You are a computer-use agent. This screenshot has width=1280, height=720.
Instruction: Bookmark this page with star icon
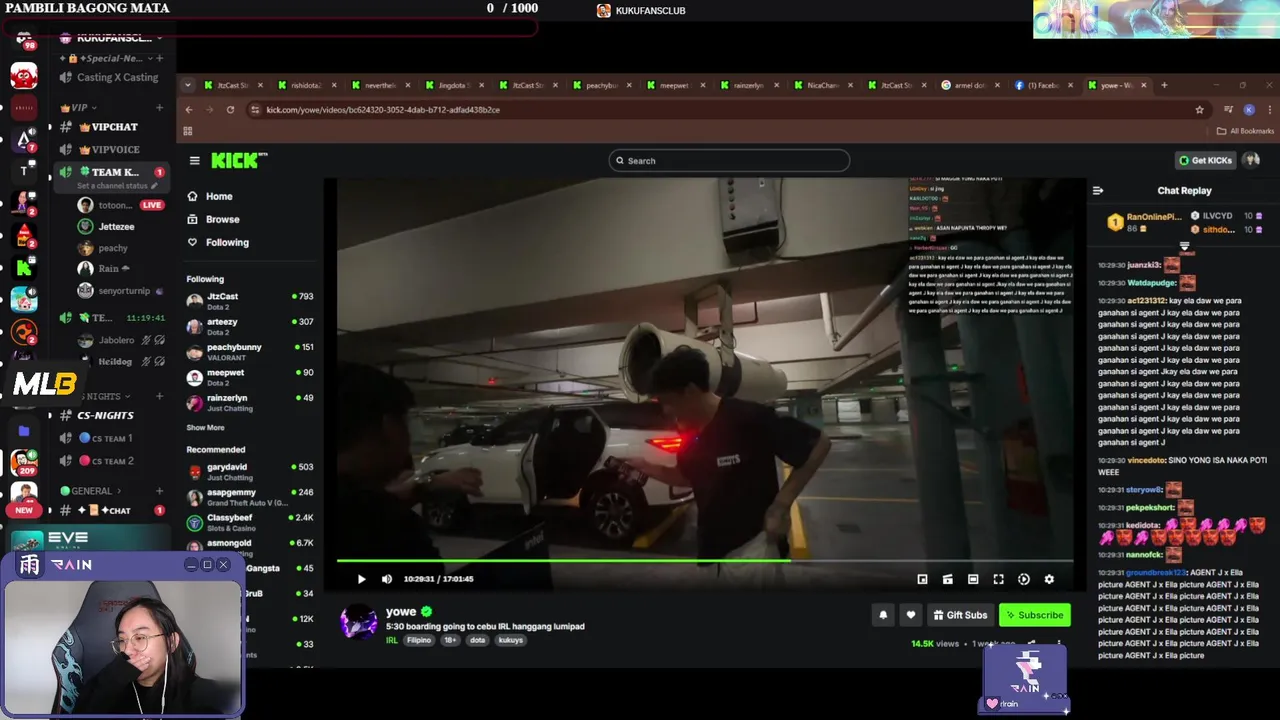tap(1199, 110)
